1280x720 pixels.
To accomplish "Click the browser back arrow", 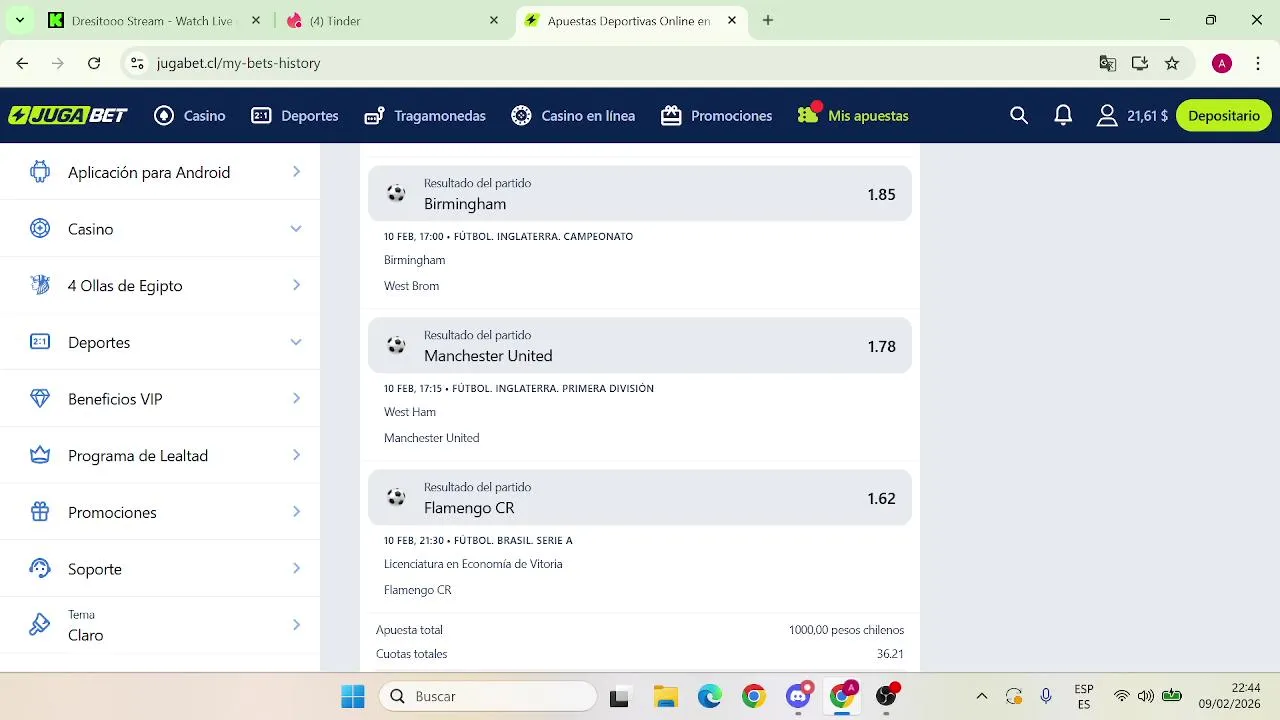I will click(22, 63).
